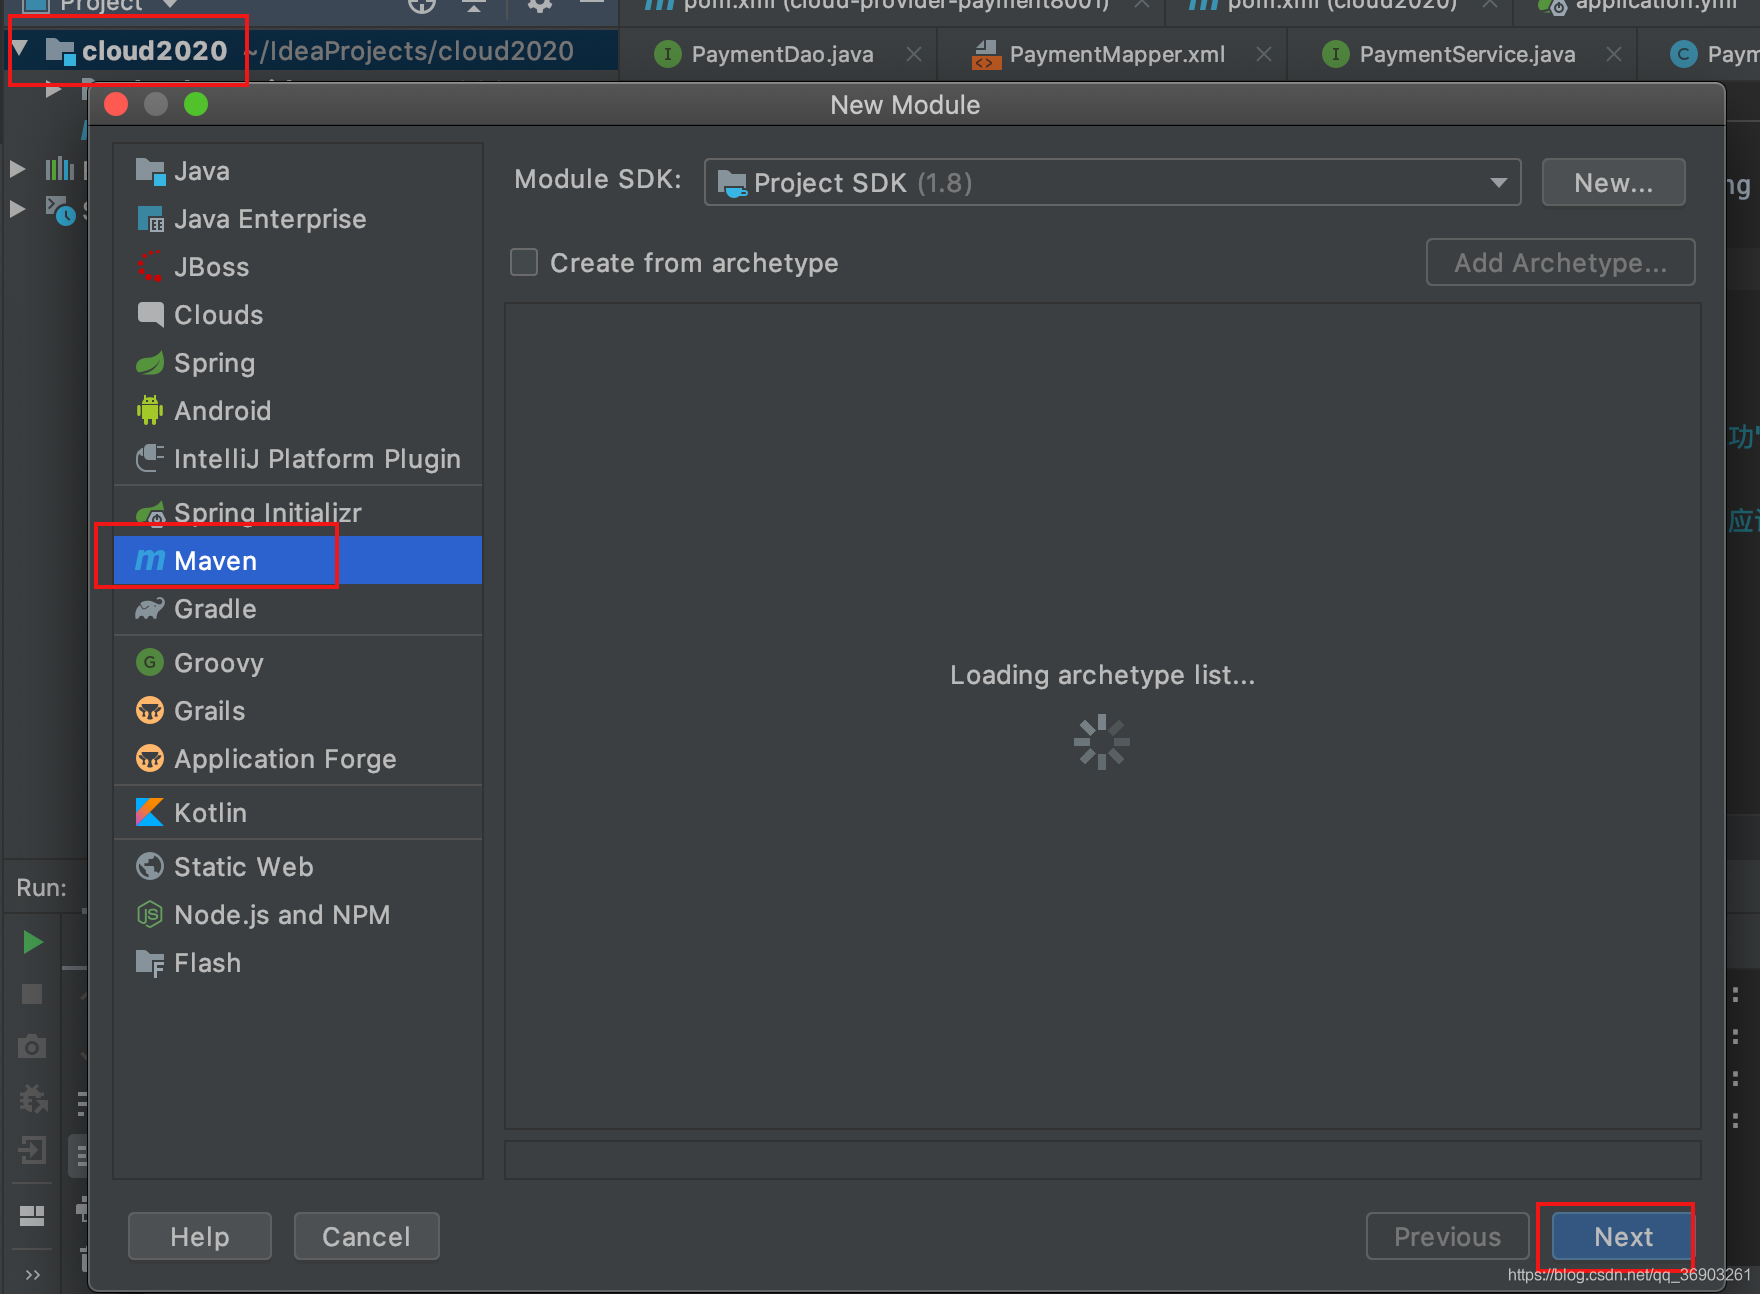Cancel the New Module dialog
Viewport: 1760px width, 1294px height.
[366, 1236]
